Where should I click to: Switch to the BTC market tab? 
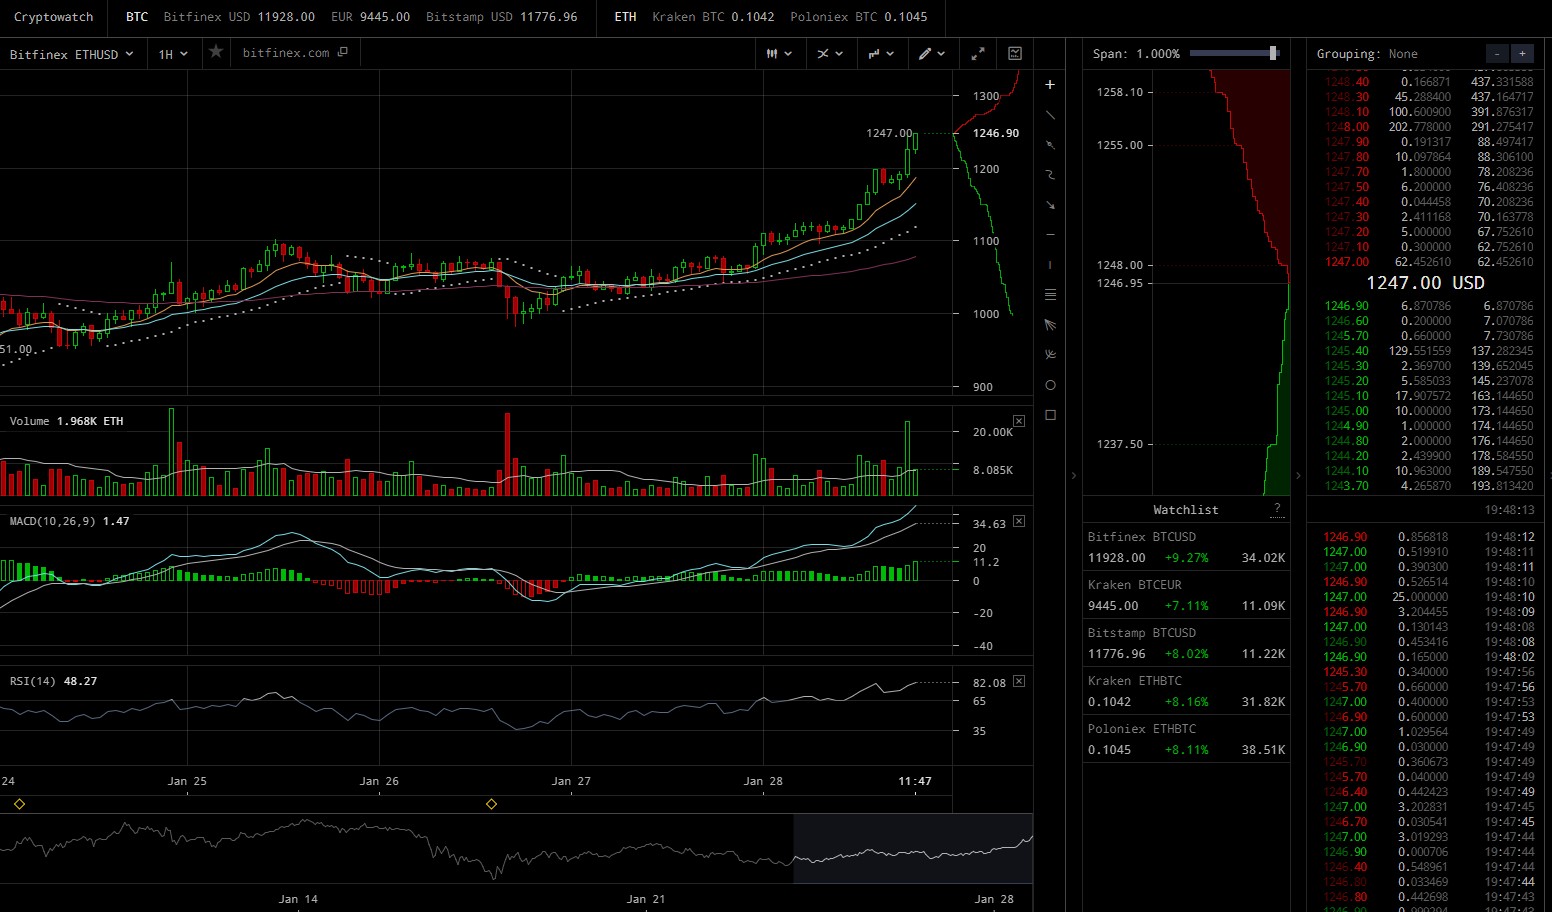pyautogui.click(x=136, y=17)
